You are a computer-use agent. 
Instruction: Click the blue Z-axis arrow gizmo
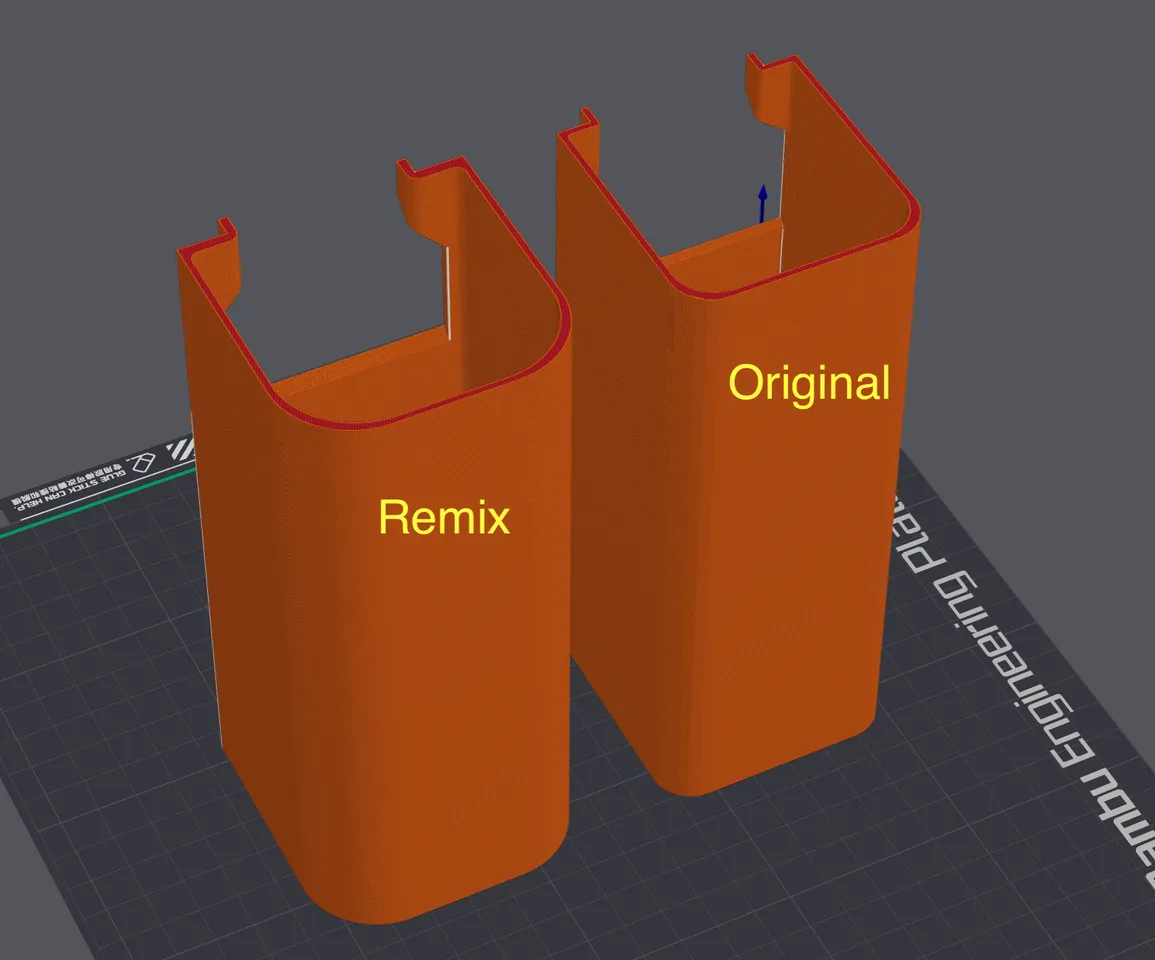click(762, 203)
